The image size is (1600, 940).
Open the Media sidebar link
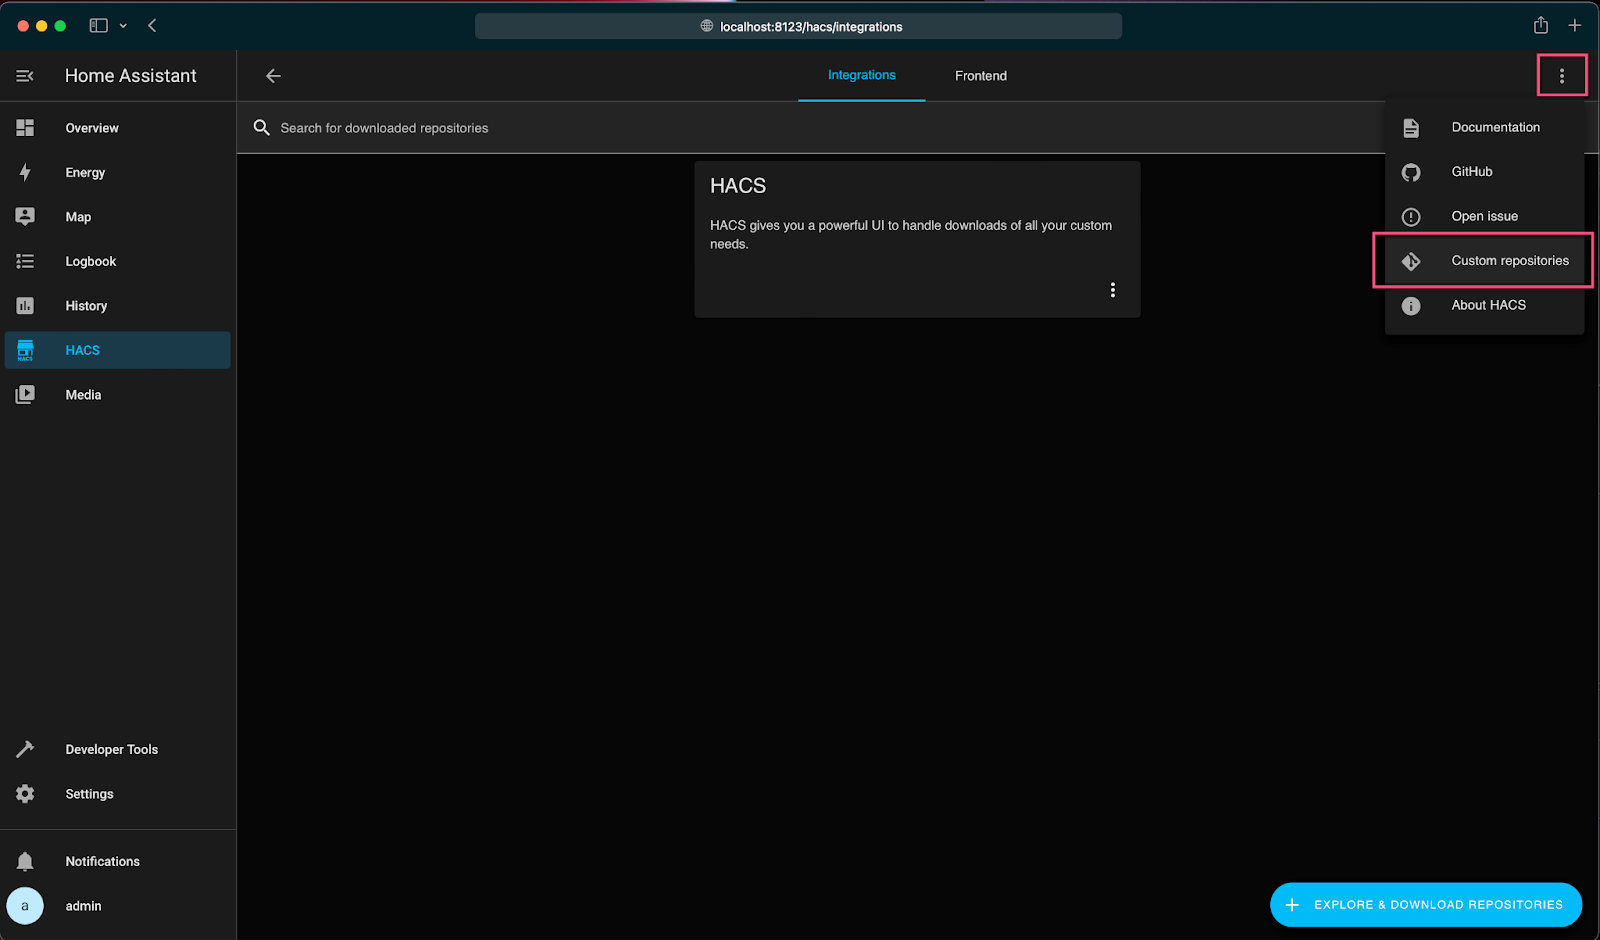[x=118, y=395]
